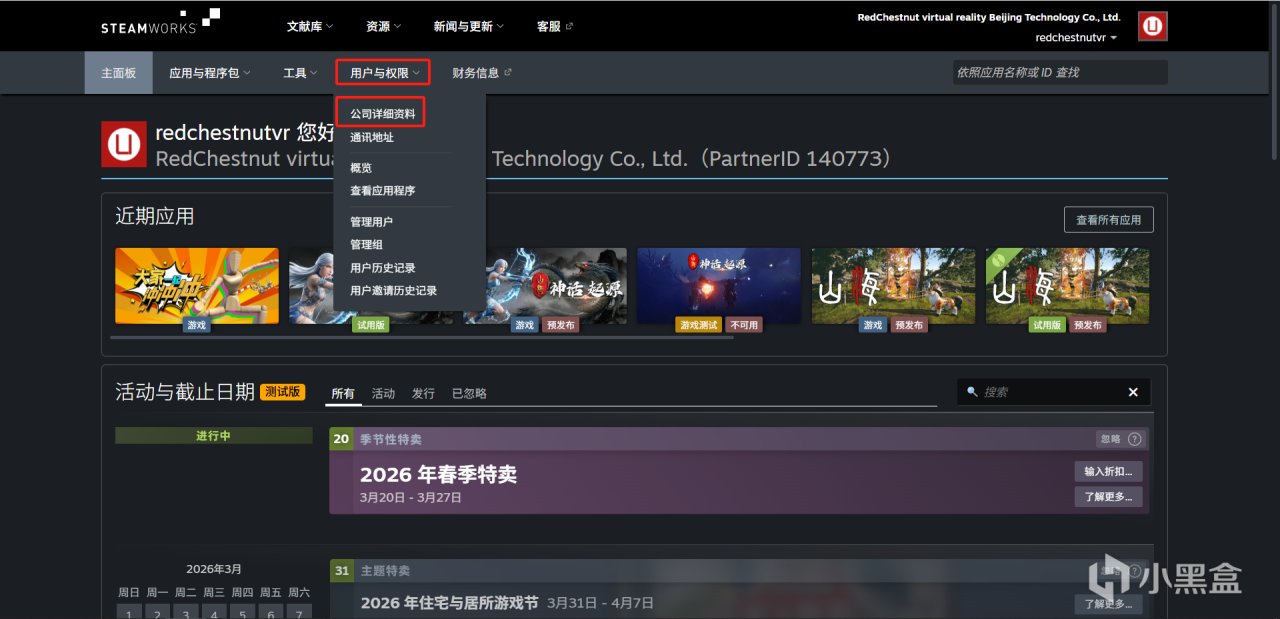Select 公司详细资料 from the menu

382,113
